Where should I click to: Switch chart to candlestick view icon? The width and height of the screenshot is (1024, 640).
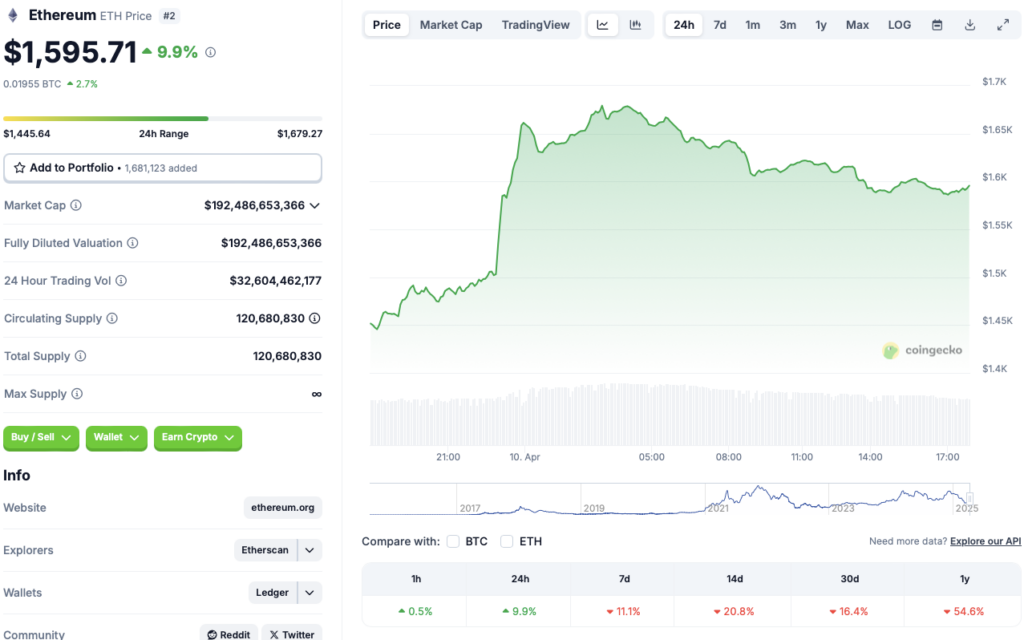[x=635, y=25]
